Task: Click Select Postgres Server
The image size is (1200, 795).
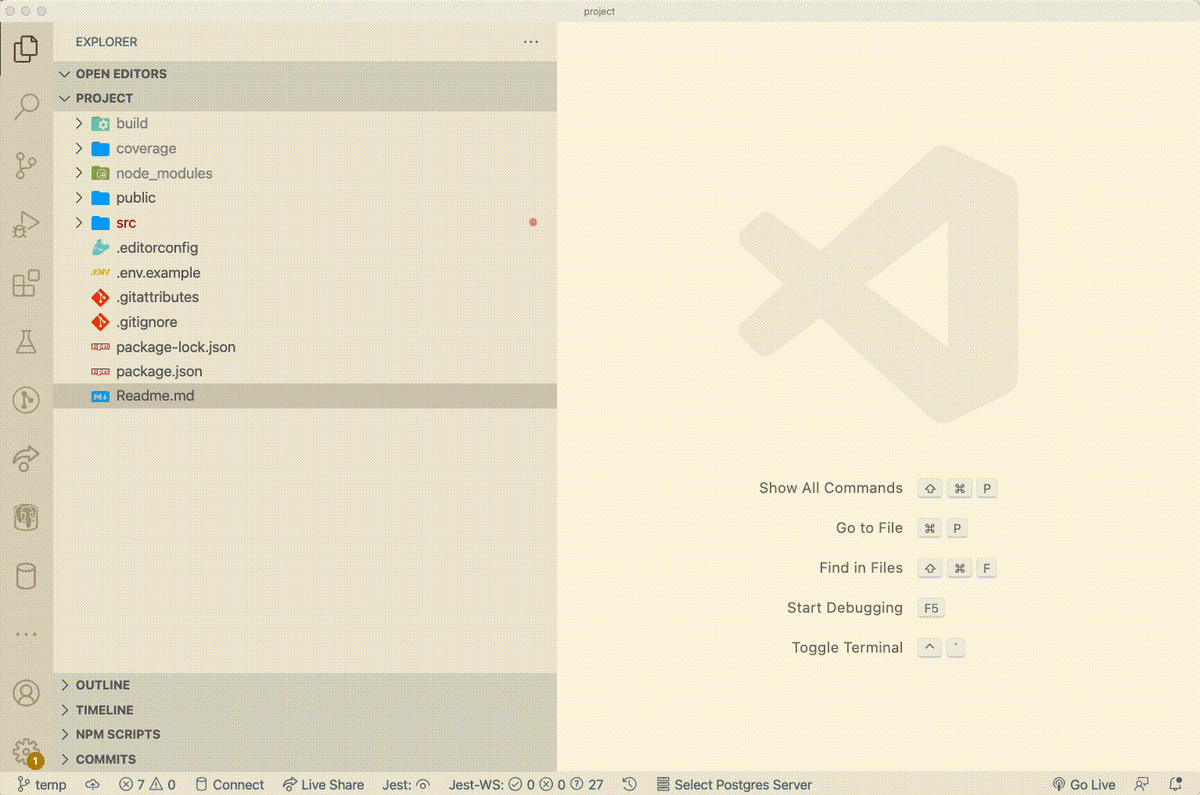Action: click(x=734, y=785)
